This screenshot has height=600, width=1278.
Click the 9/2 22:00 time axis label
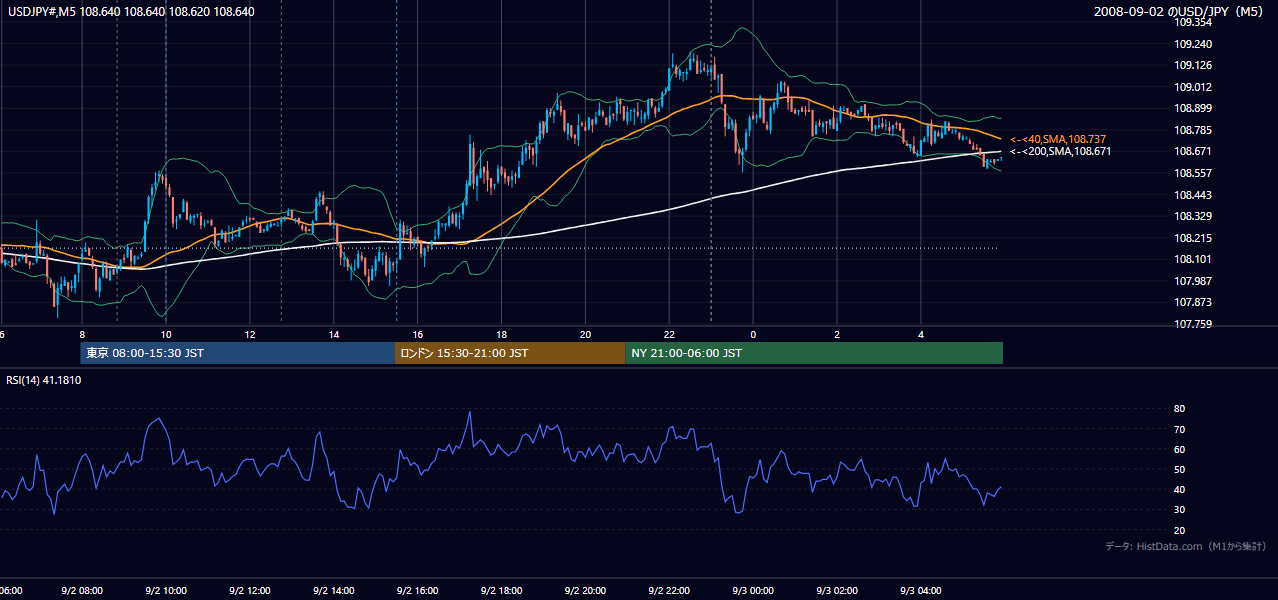click(x=669, y=591)
